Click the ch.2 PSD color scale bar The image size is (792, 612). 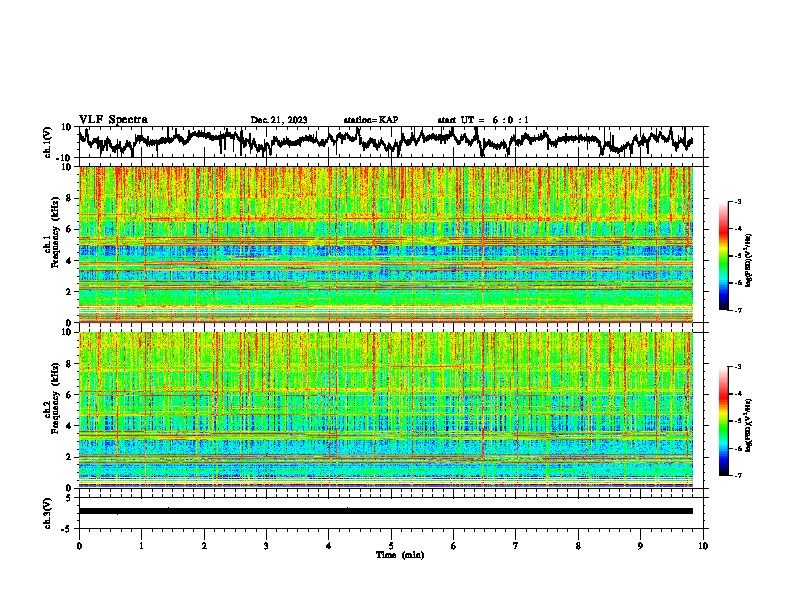pos(724,421)
